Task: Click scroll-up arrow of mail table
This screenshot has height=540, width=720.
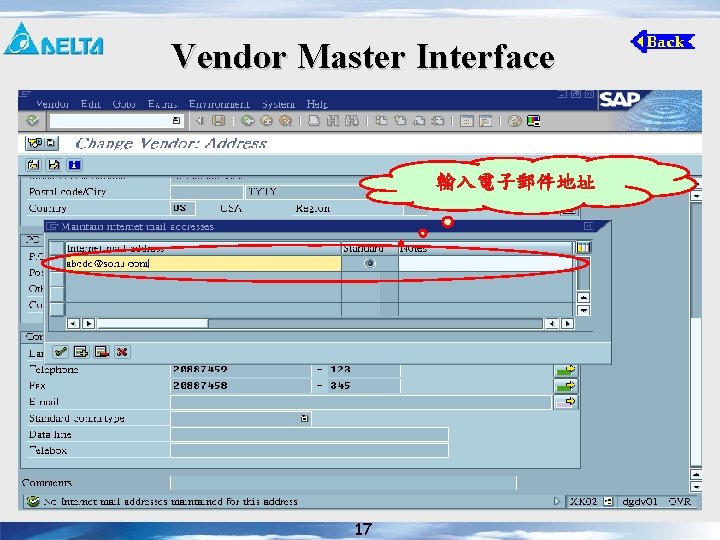Action: (x=583, y=298)
